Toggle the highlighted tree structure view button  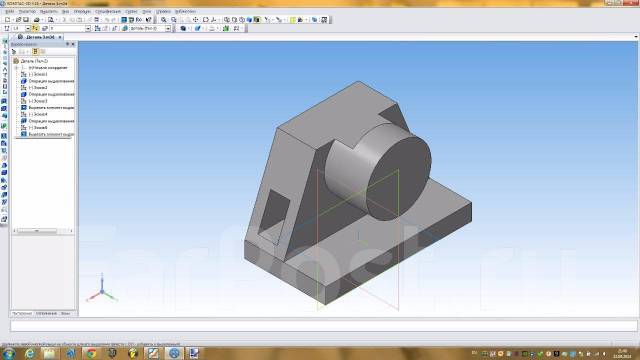pyautogui.click(x=35, y=51)
